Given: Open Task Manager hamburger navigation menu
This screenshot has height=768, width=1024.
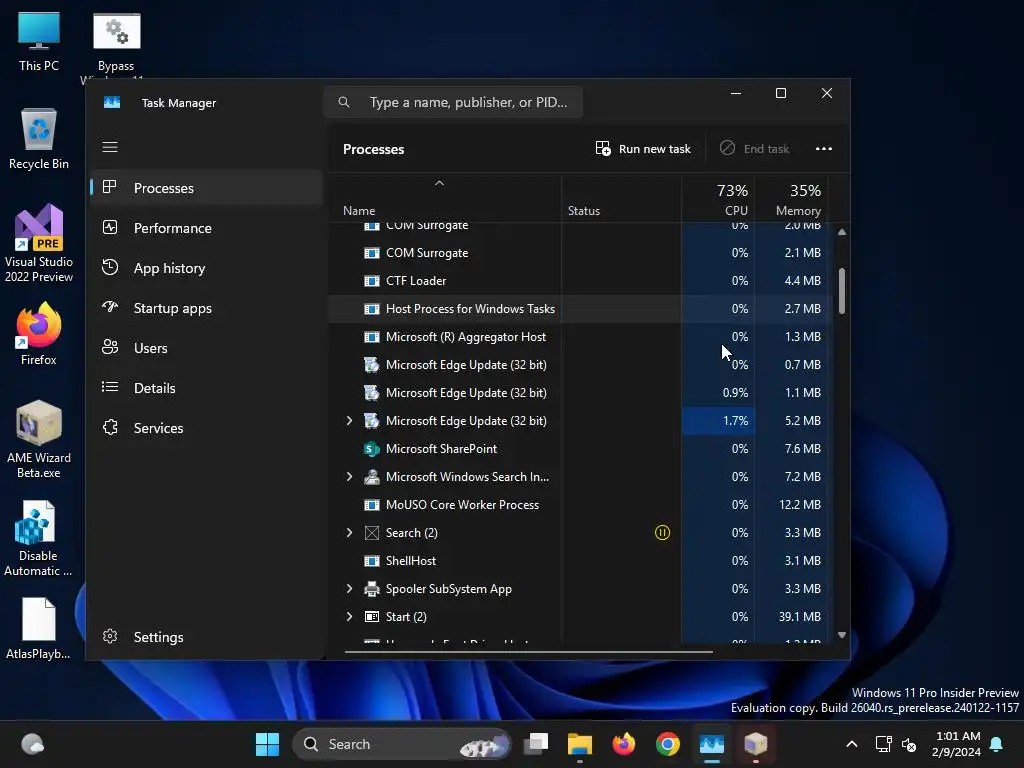Looking at the screenshot, I should (x=110, y=147).
